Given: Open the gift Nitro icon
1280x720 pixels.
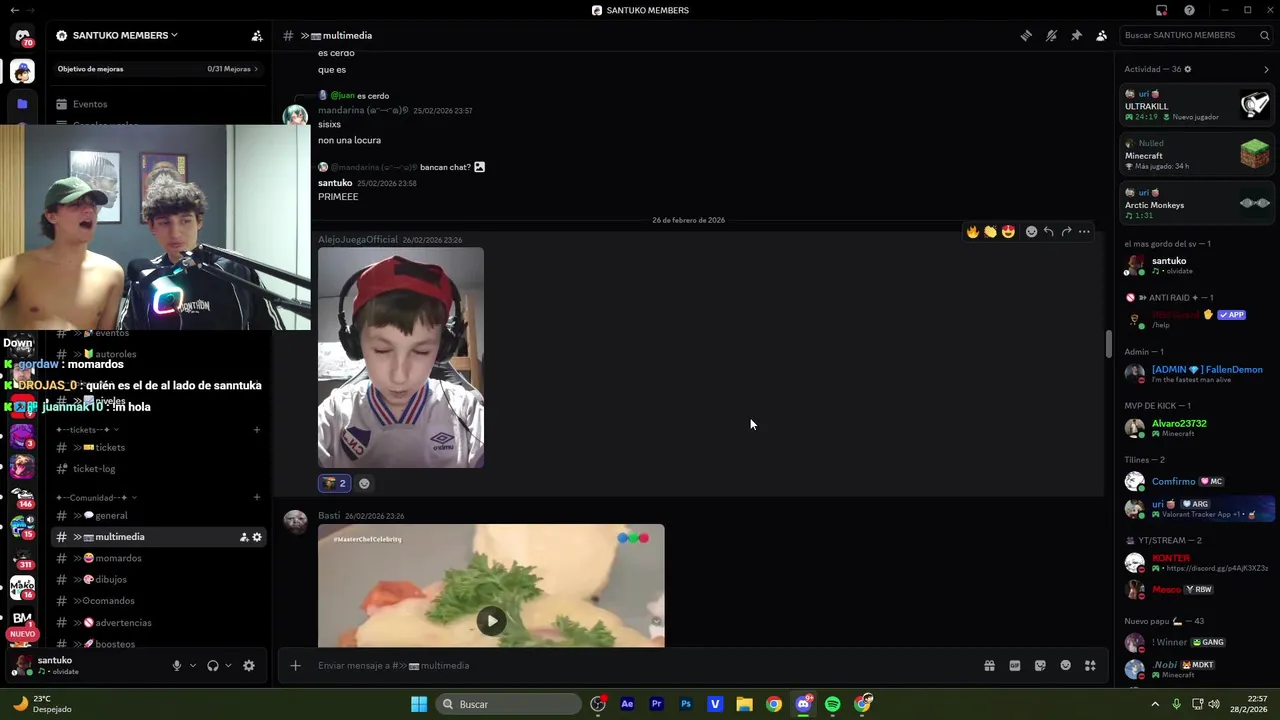Looking at the screenshot, I should (x=989, y=665).
